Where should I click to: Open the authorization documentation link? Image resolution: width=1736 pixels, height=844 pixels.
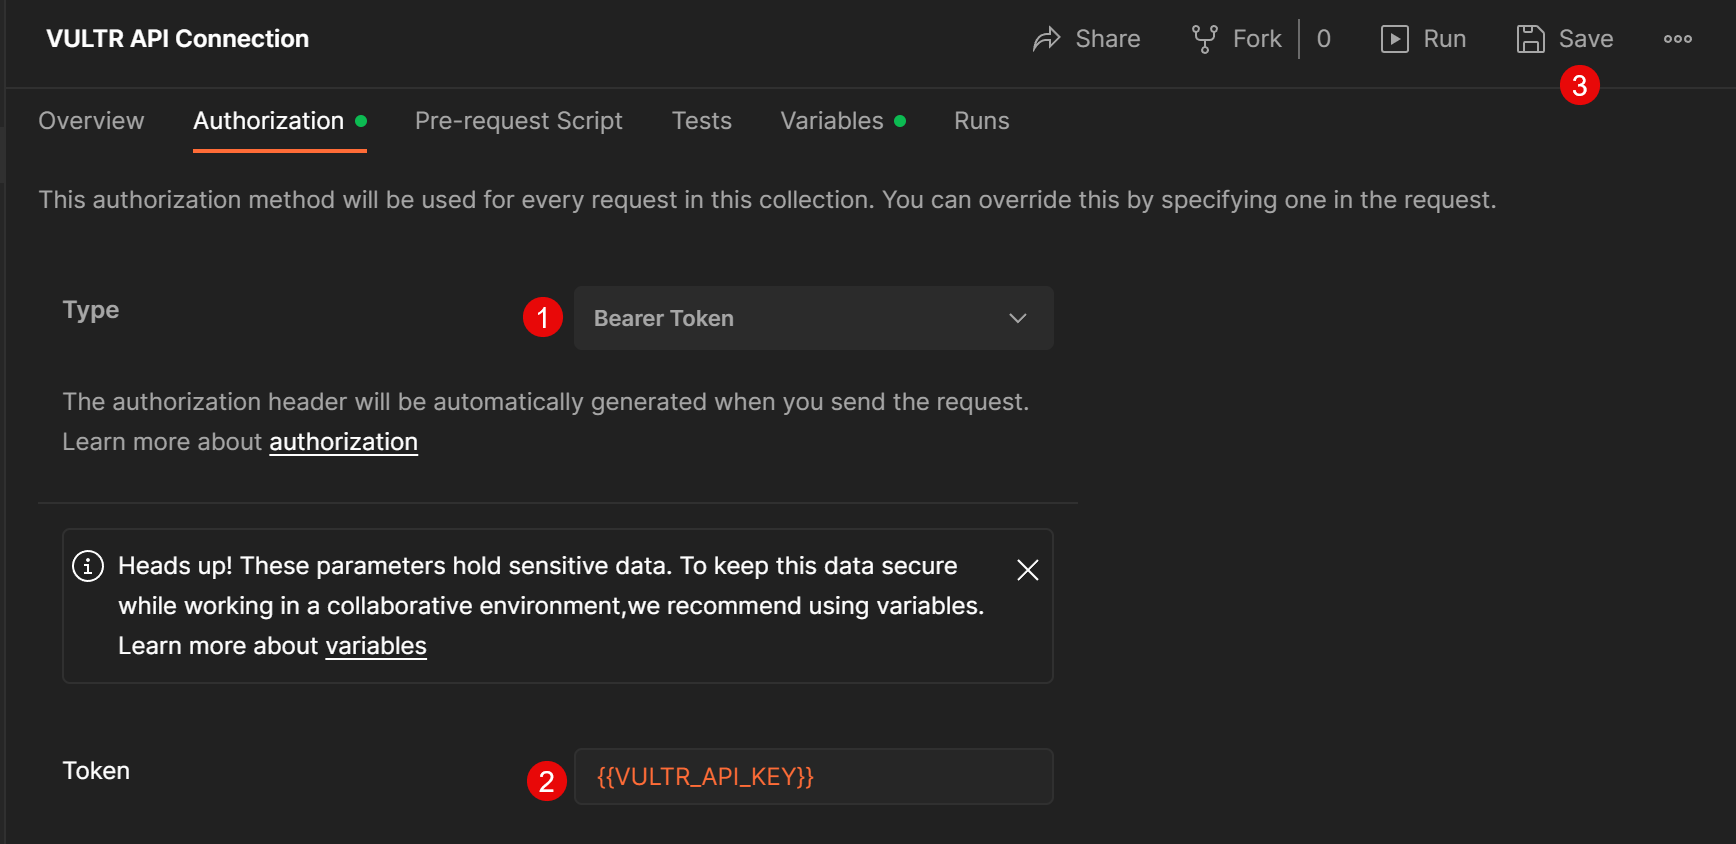(x=343, y=442)
